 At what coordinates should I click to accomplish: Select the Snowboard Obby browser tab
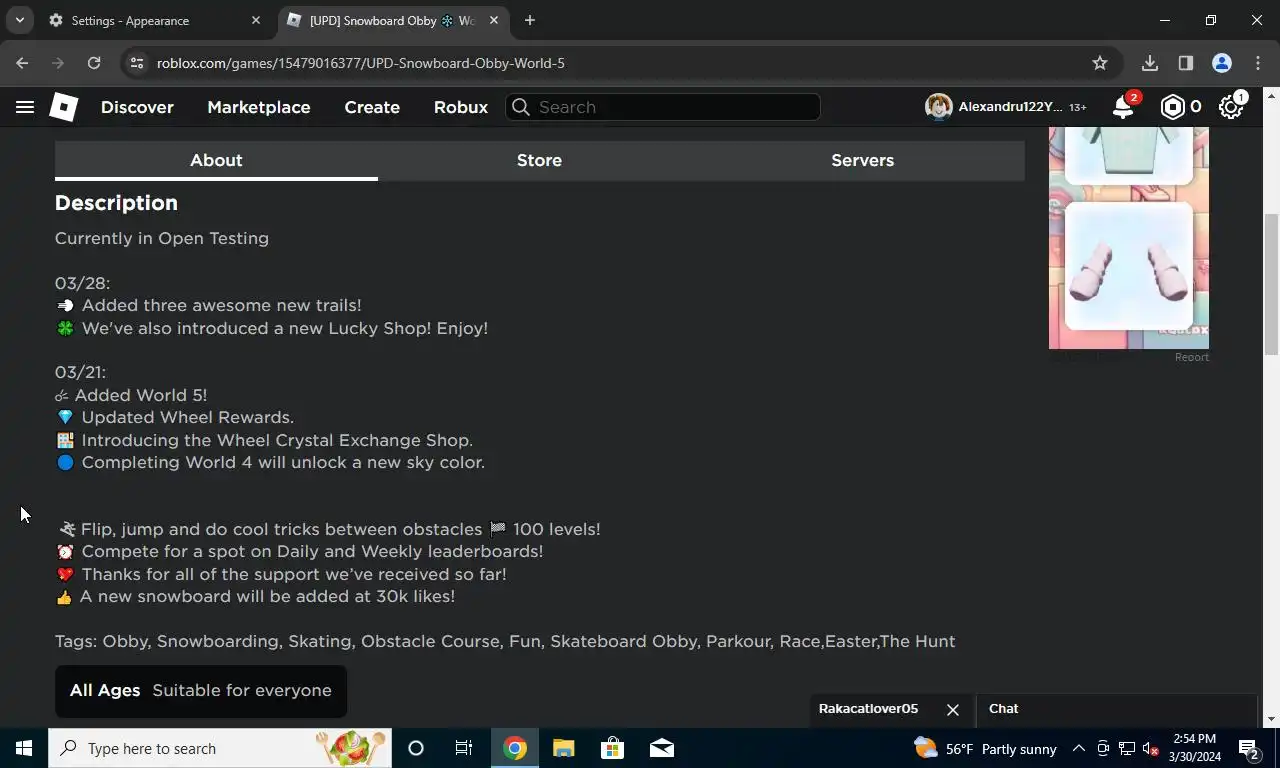(x=391, y=20)
